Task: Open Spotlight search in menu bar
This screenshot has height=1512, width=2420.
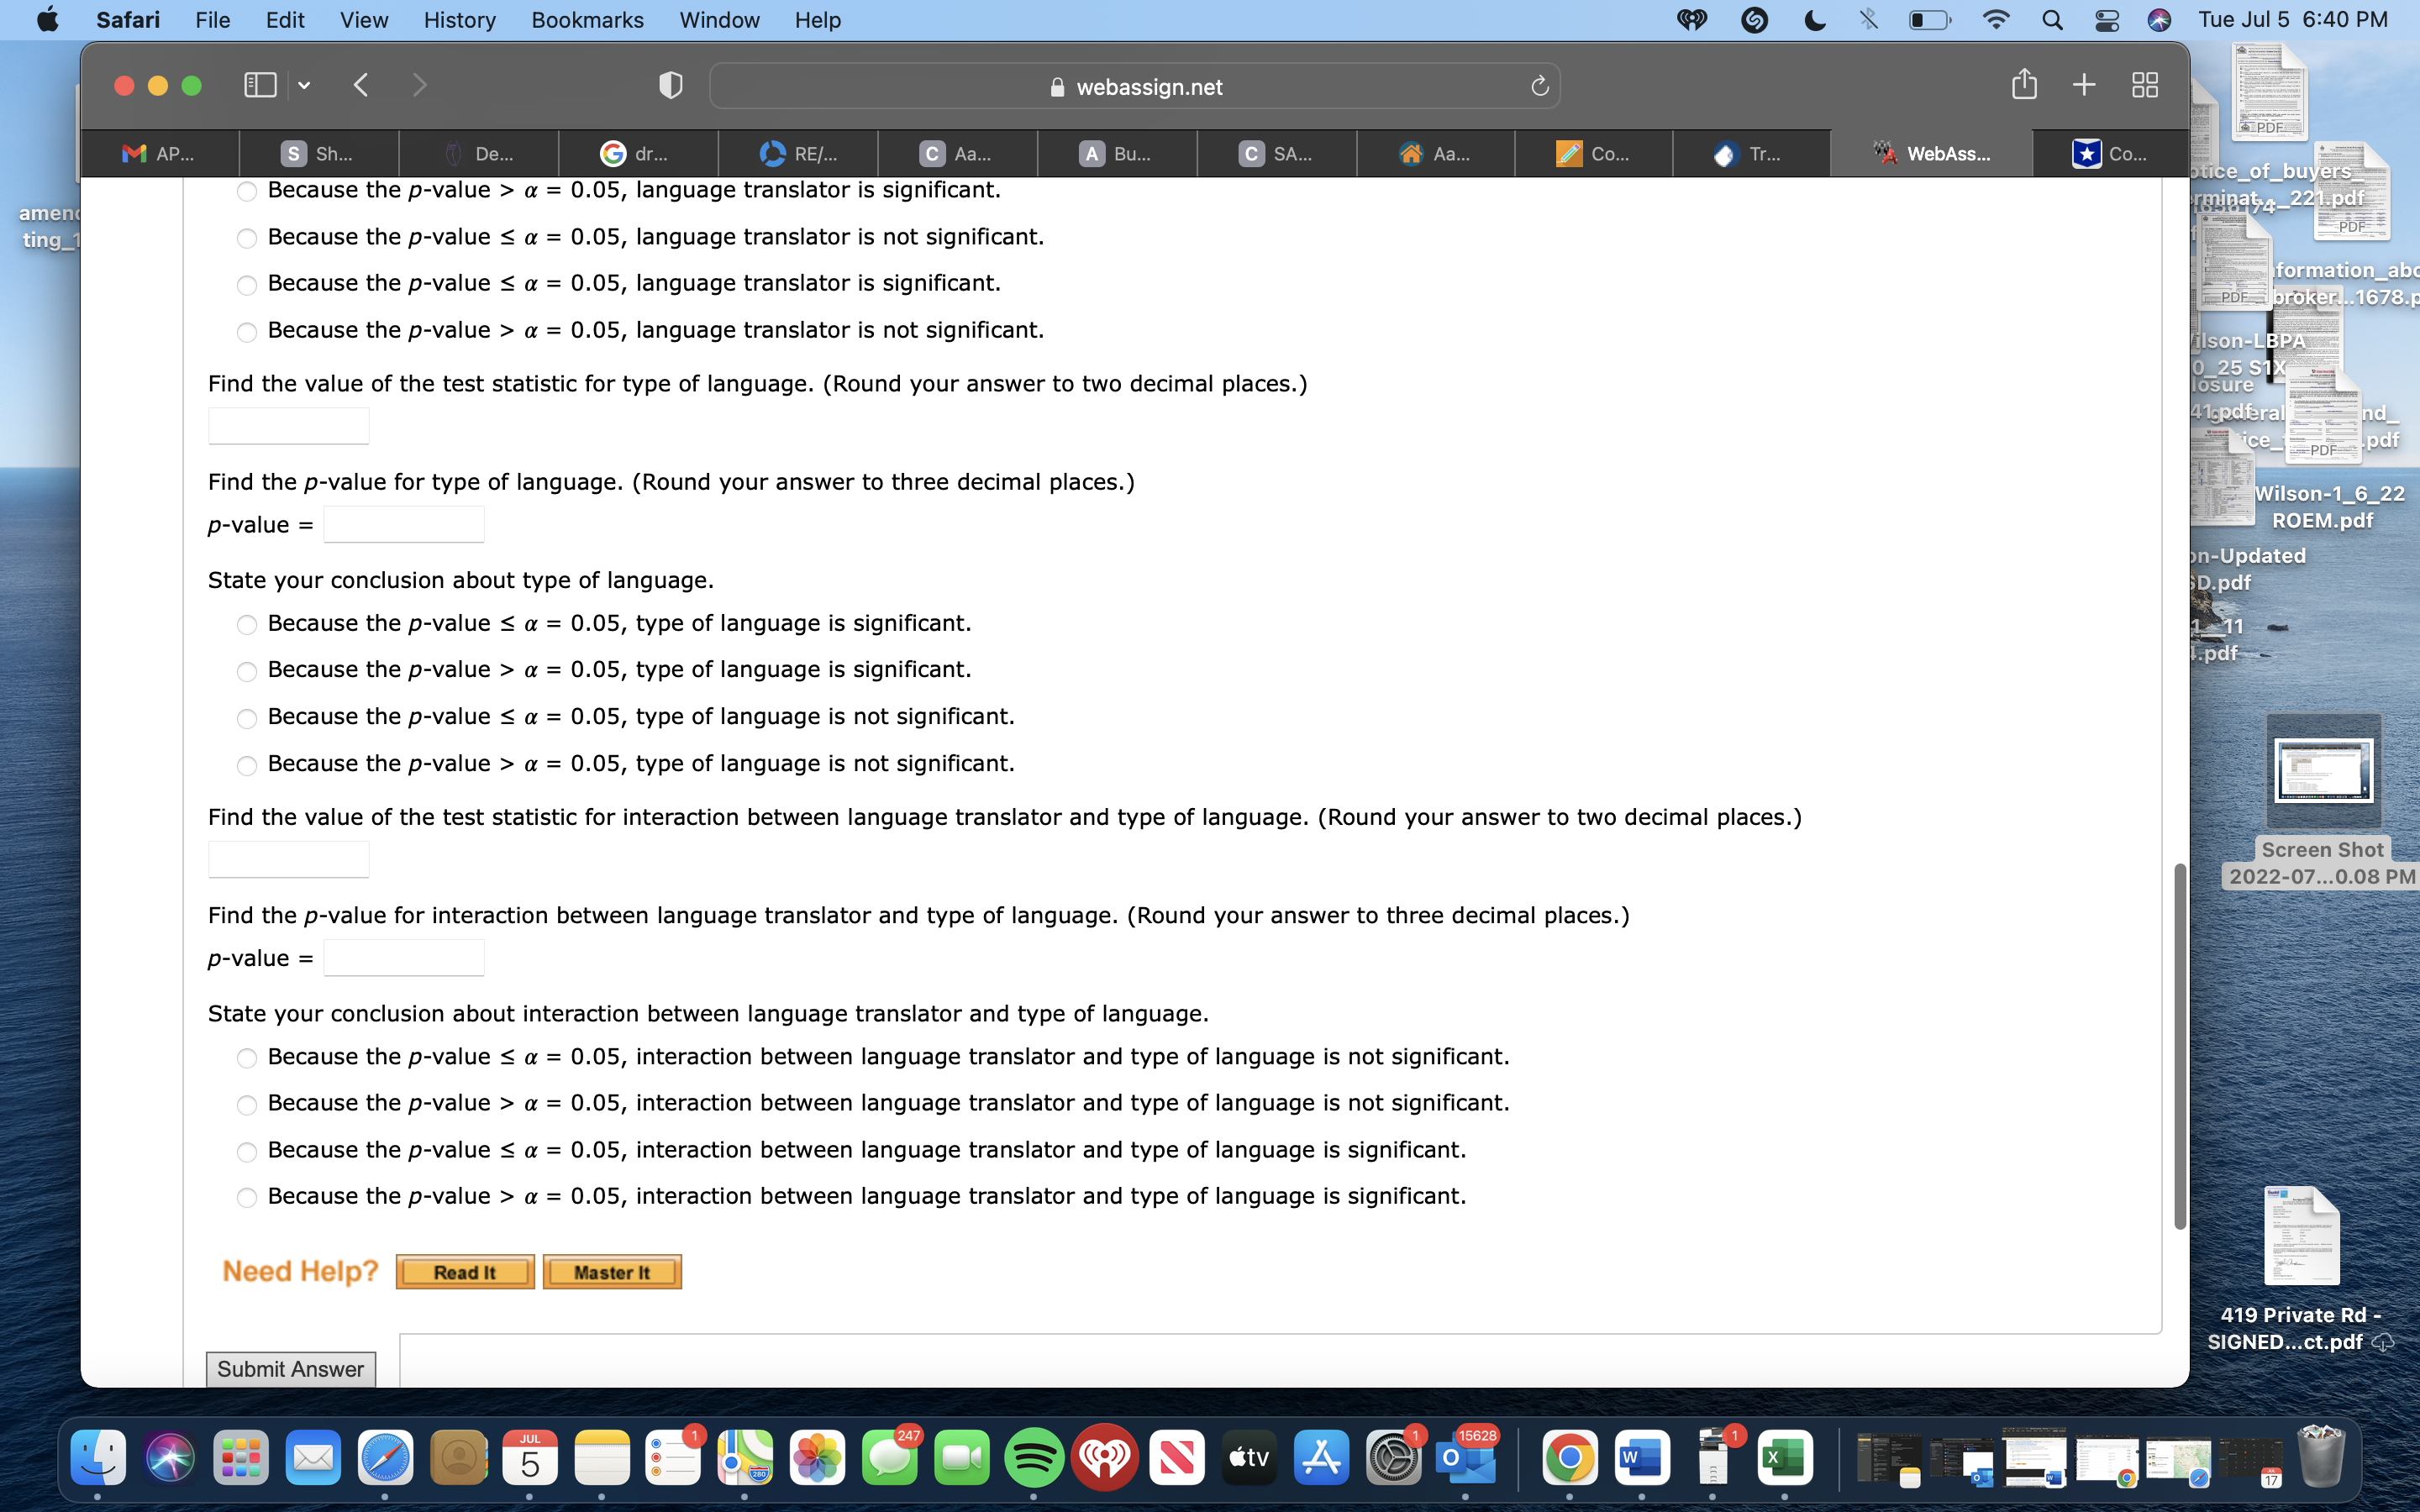Action: 2052,20
